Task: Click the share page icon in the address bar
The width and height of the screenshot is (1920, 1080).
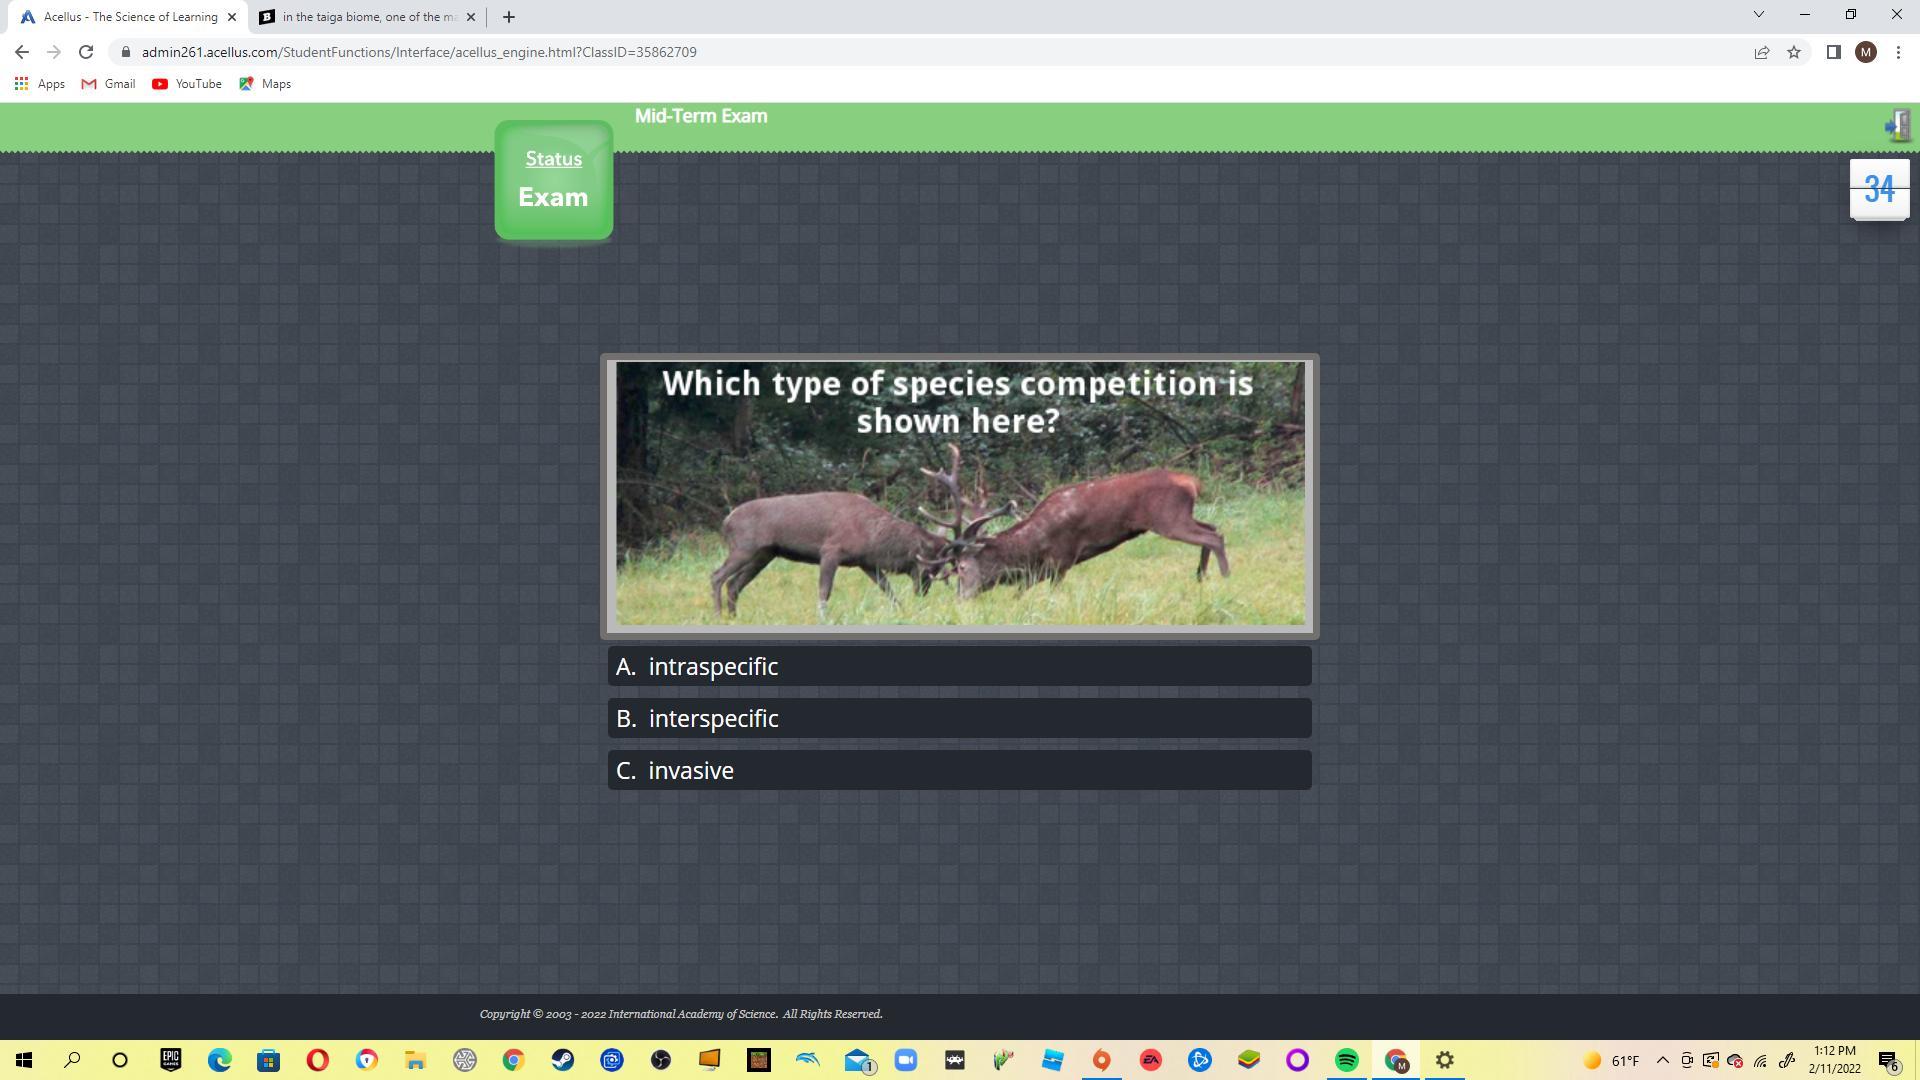Action: (x=1762, y=52)
